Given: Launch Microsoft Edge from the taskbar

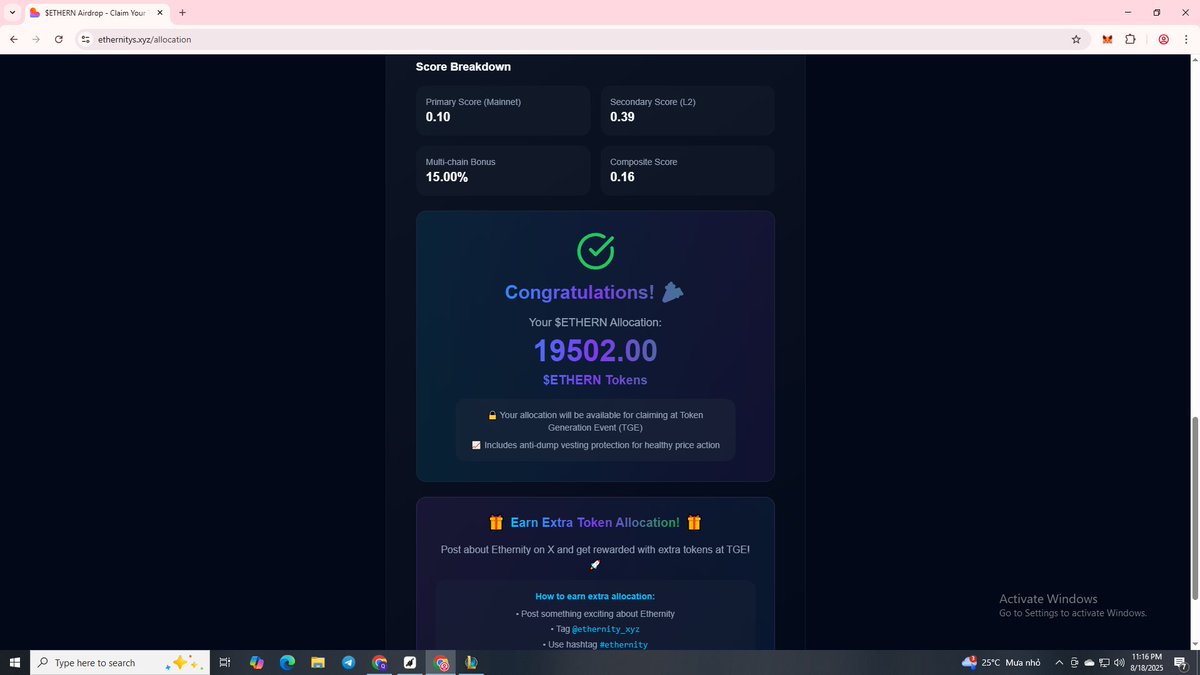Looking at the screenshot, I should (287, 662).
